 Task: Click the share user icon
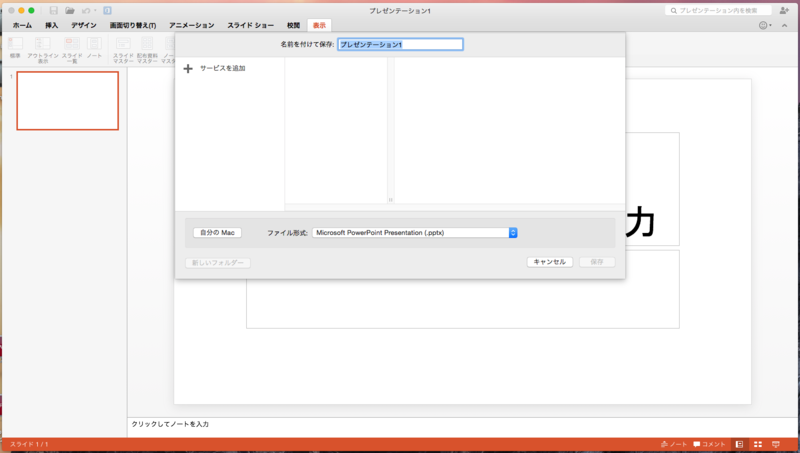click(784, 10)
